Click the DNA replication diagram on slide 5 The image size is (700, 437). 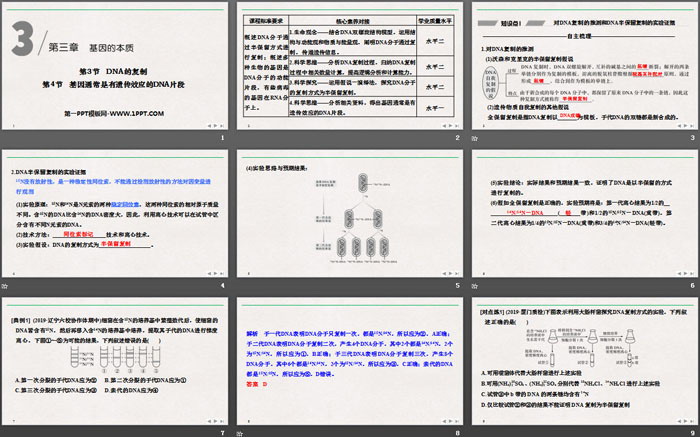point(357,218)
